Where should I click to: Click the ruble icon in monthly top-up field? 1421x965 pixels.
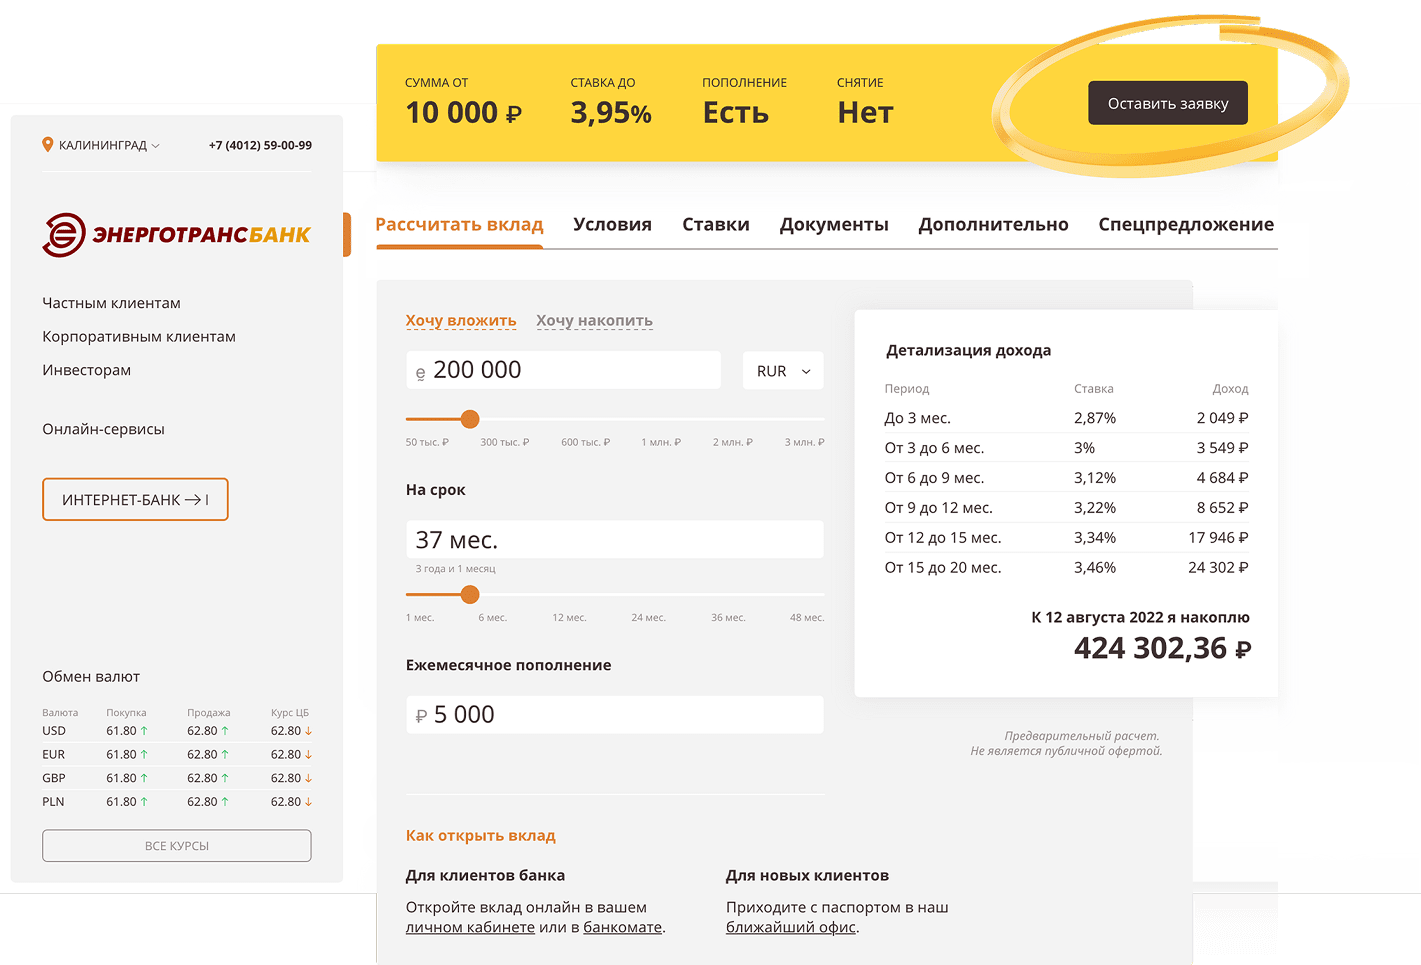point(421,716)
